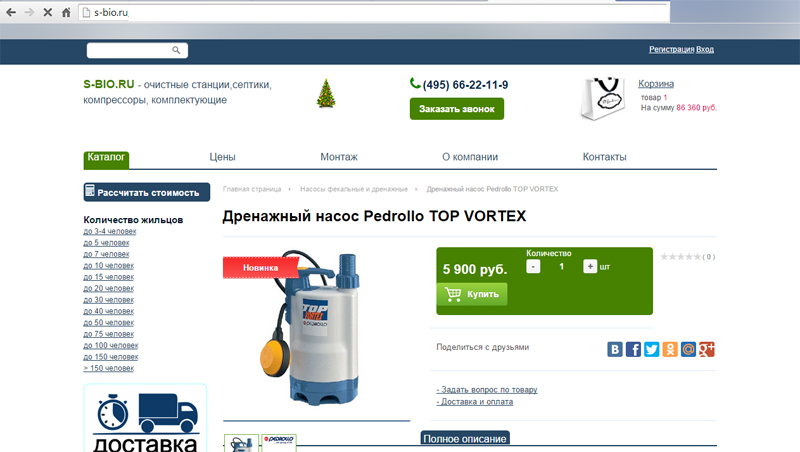Select the Каталог tab

(106, 157)
